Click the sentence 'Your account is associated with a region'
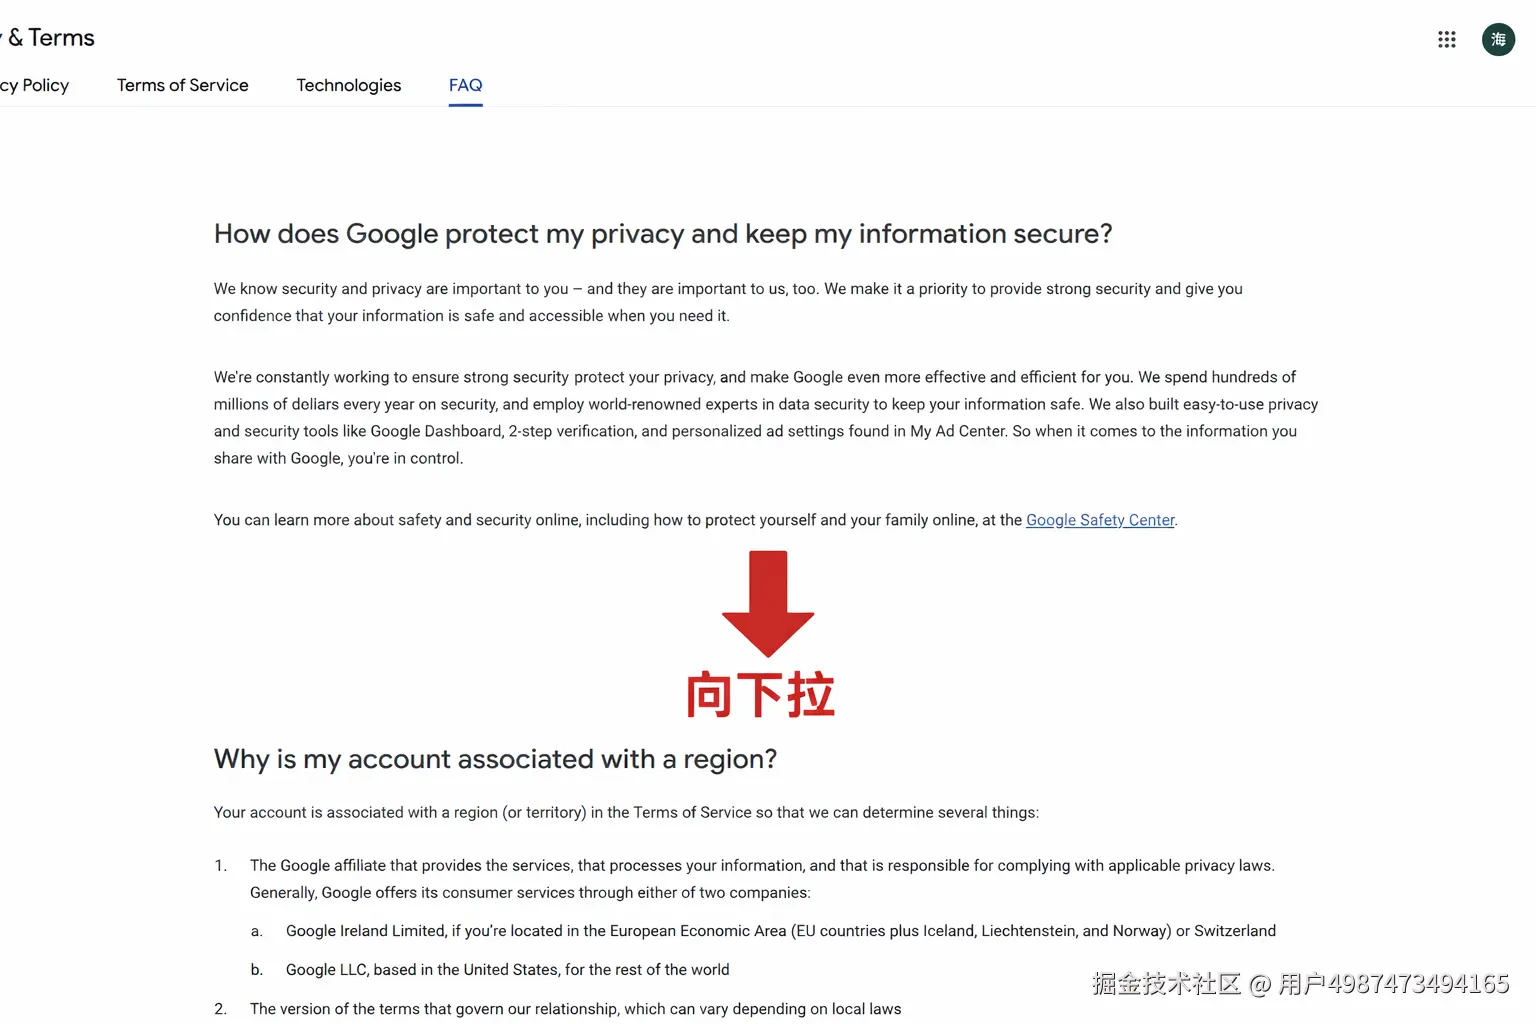Image resolution: width=1536 pixels, height=1024 pixels. [x=626, y=812]
